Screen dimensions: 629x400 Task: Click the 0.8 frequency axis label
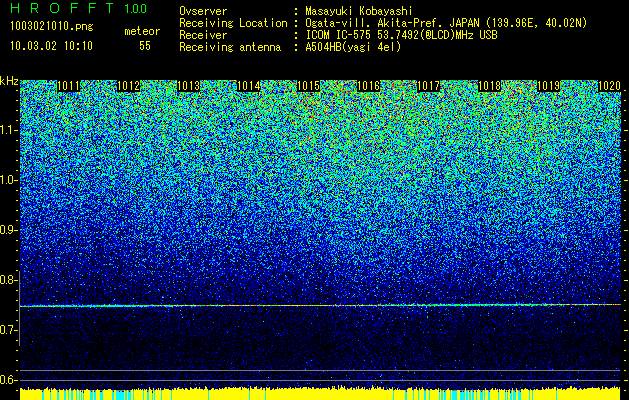click(x=9, y=280)
